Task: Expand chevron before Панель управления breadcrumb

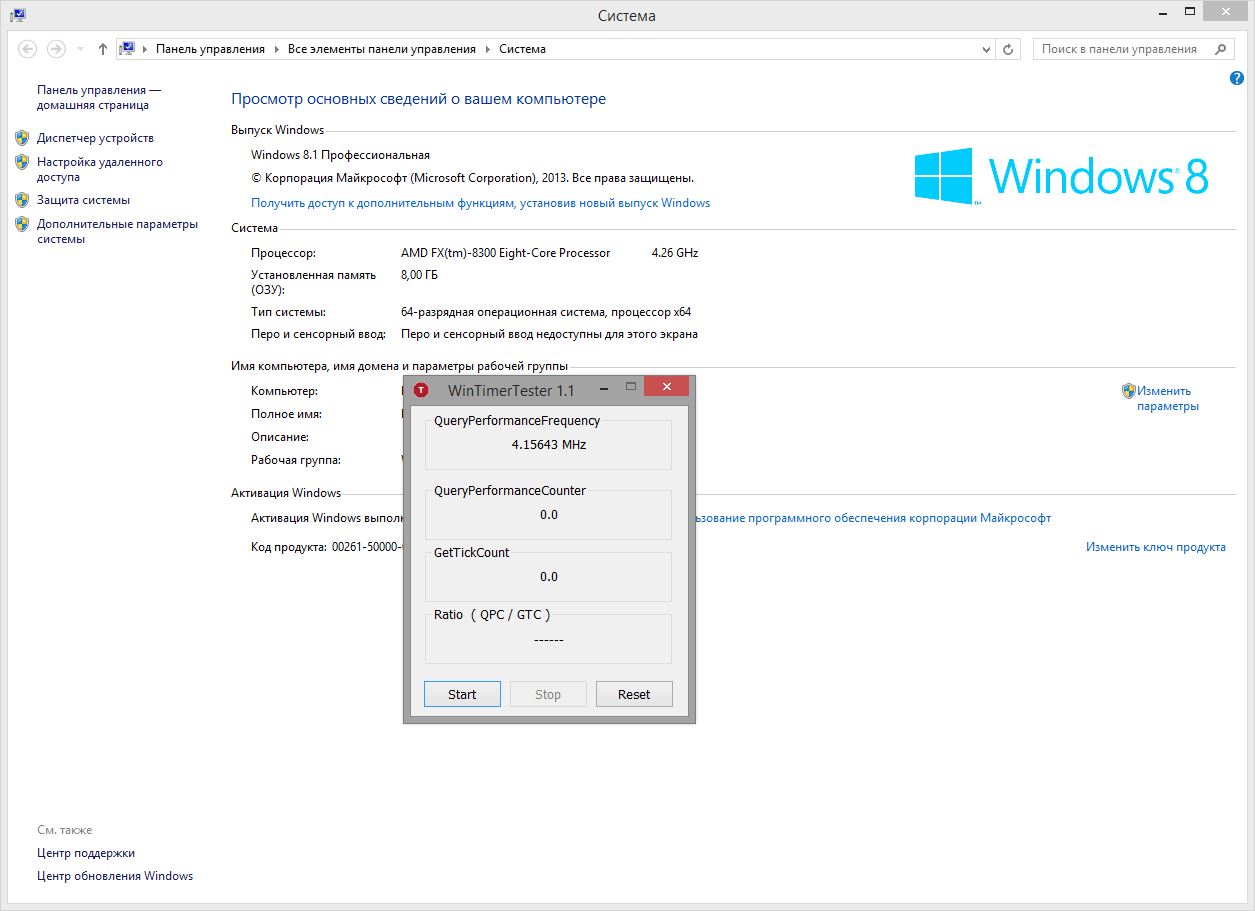Action: (145, 49)
